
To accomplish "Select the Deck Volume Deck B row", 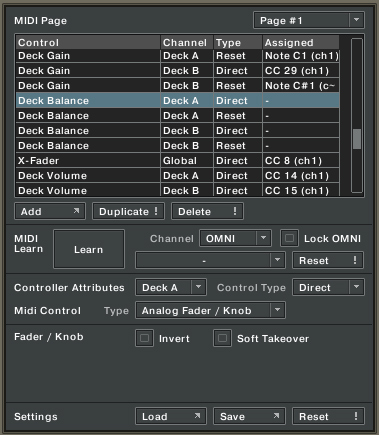I will tap(178, 190).
